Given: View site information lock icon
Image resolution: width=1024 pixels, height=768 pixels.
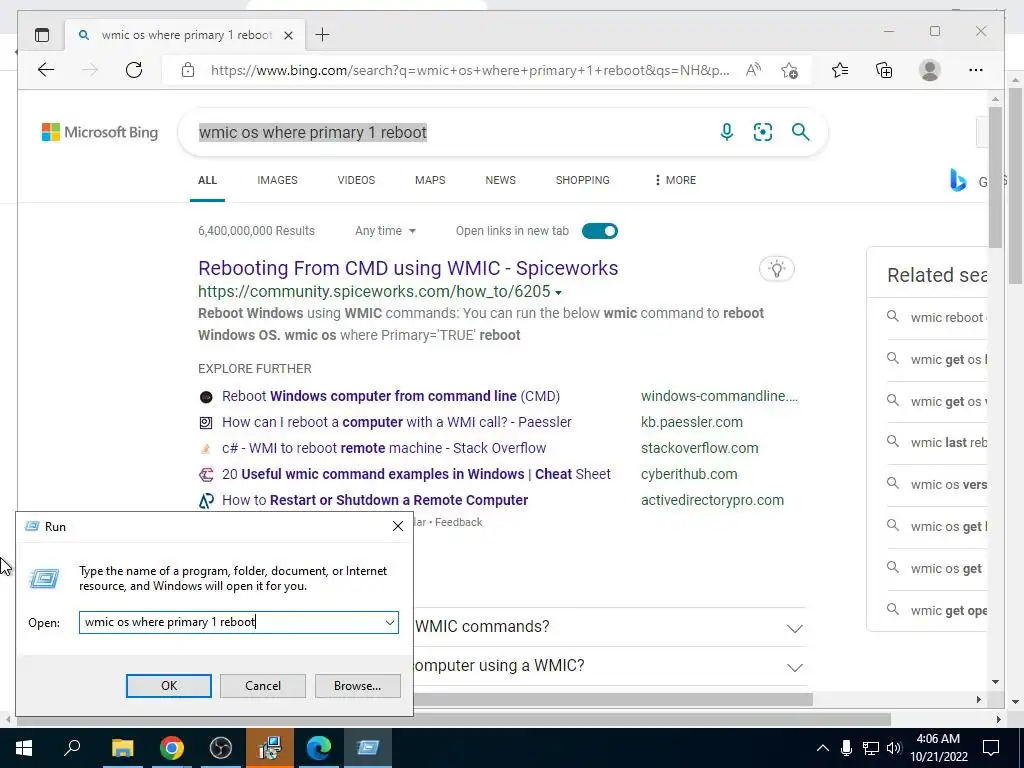Looking at the screenshot, I should coord(188,70).
